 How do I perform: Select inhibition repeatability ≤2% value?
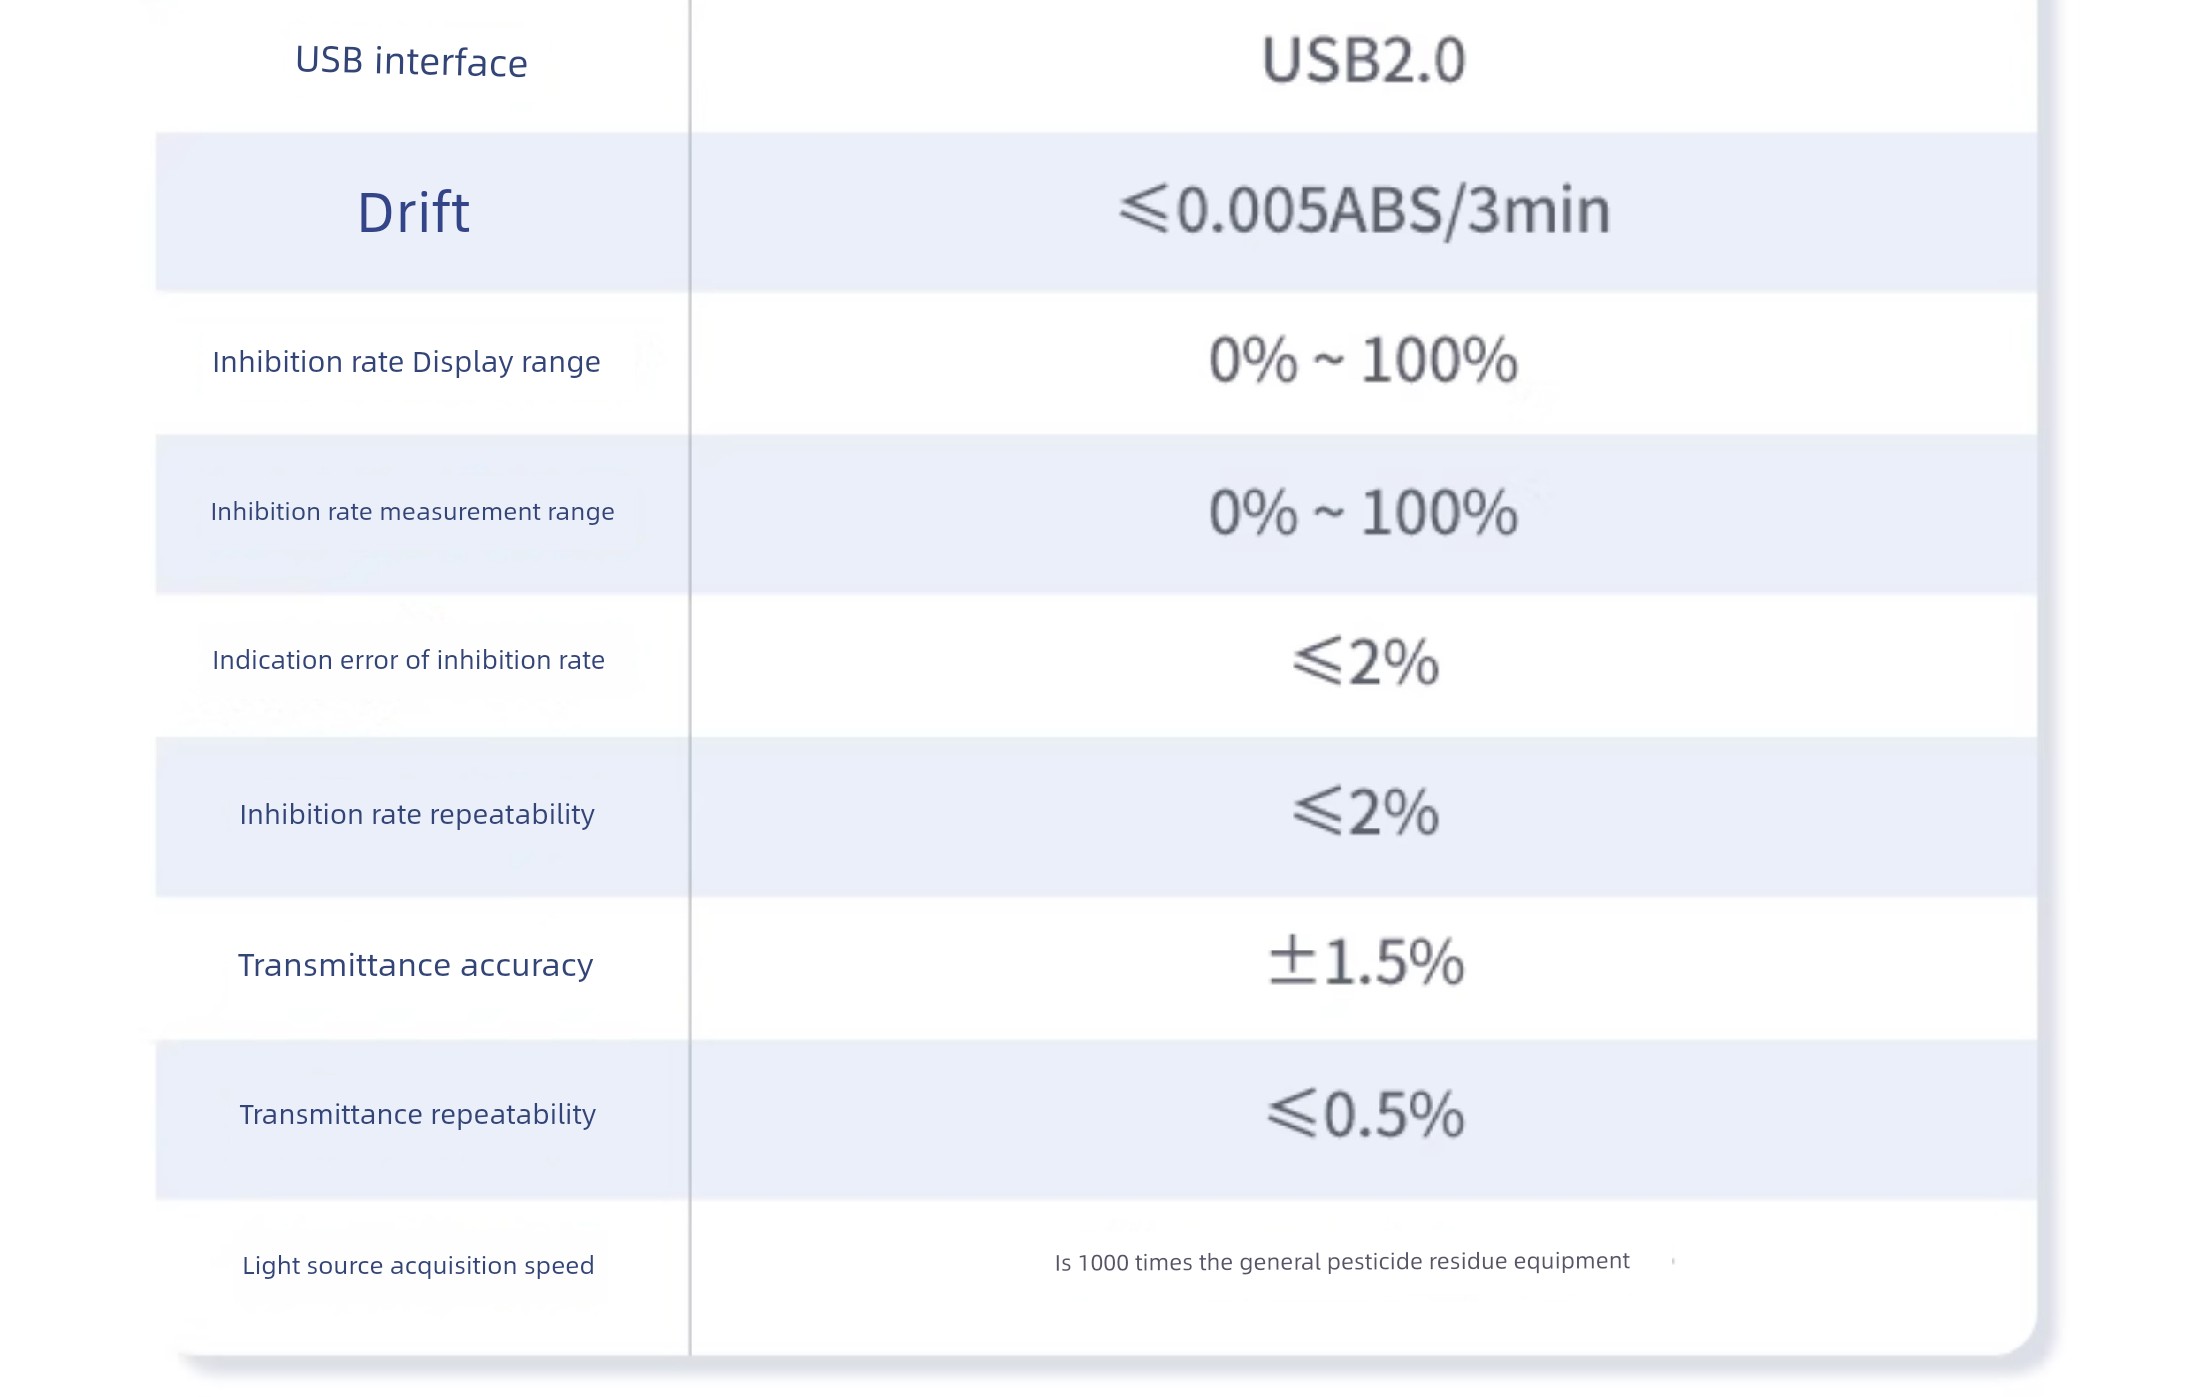pyautogui.click(x=1365, y=811)
